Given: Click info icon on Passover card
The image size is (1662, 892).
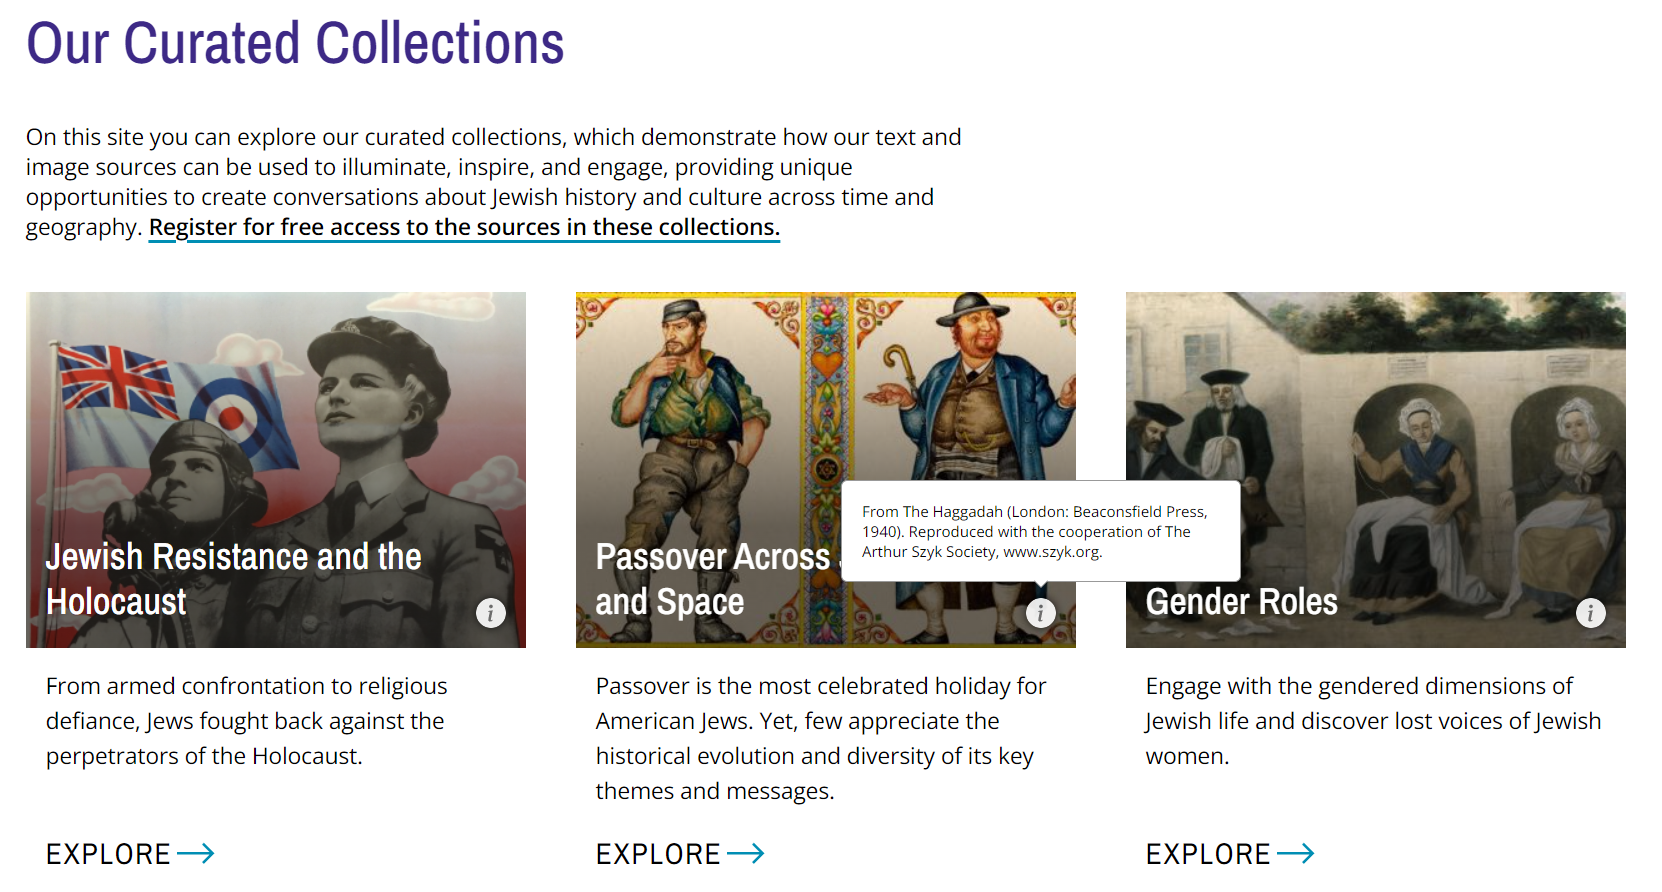Looking at the screenshot, I should pyautogui.click(x=1040, y=612).
